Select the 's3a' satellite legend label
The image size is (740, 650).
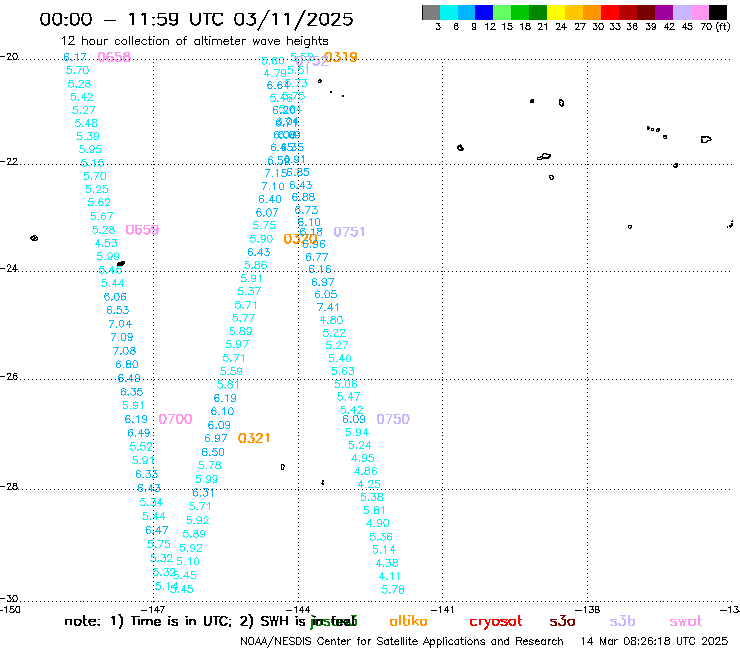(562, 621)
